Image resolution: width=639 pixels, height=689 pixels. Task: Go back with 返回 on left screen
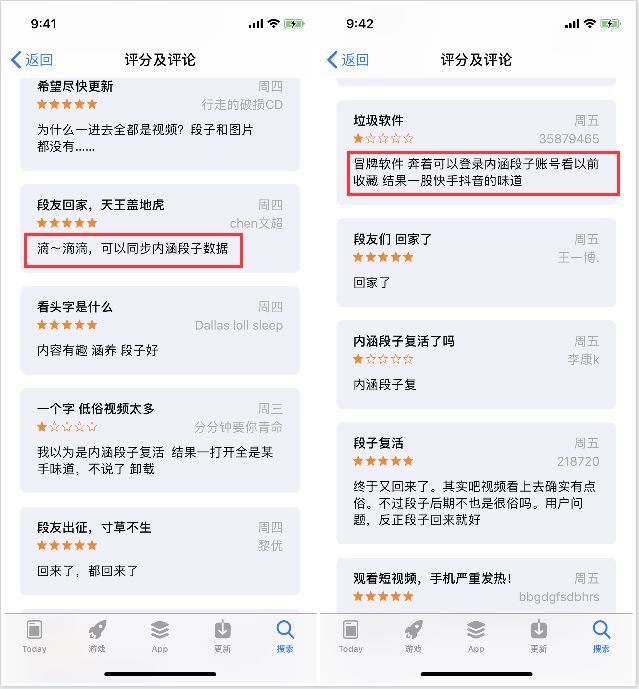pos(32,60)
